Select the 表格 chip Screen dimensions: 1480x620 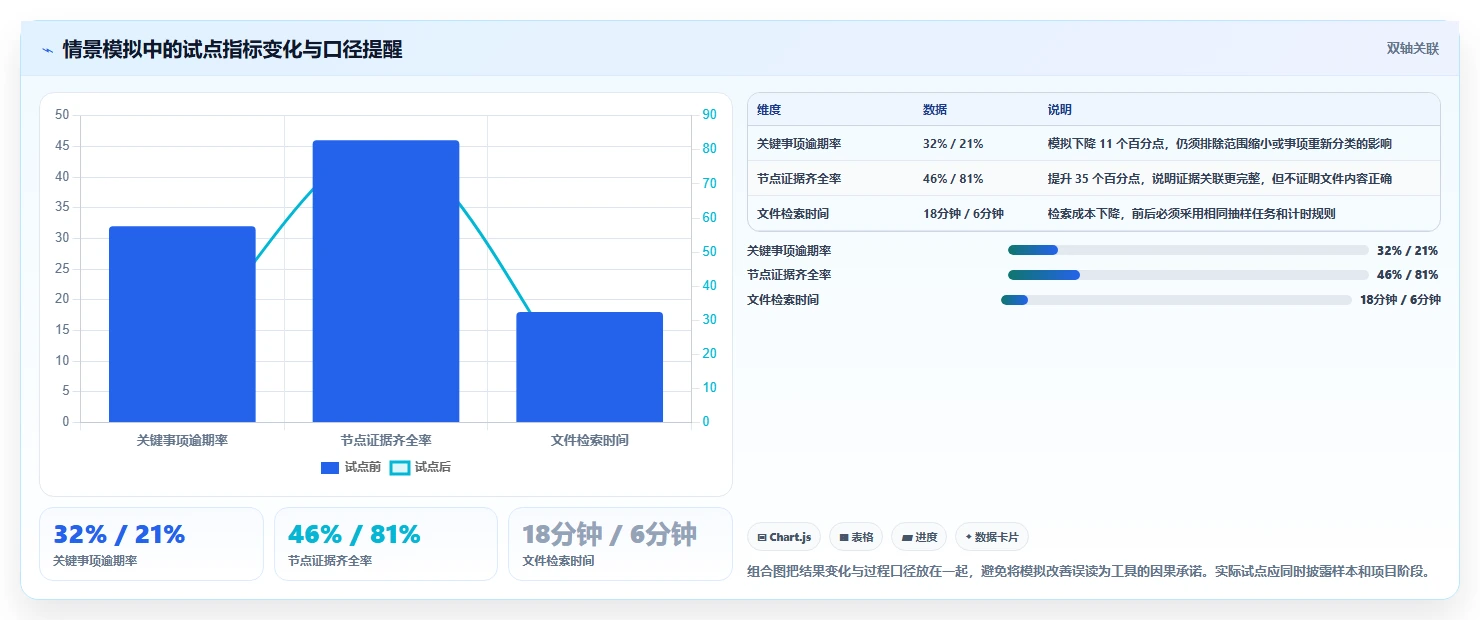pyautogui.click(x=856, y=537)
